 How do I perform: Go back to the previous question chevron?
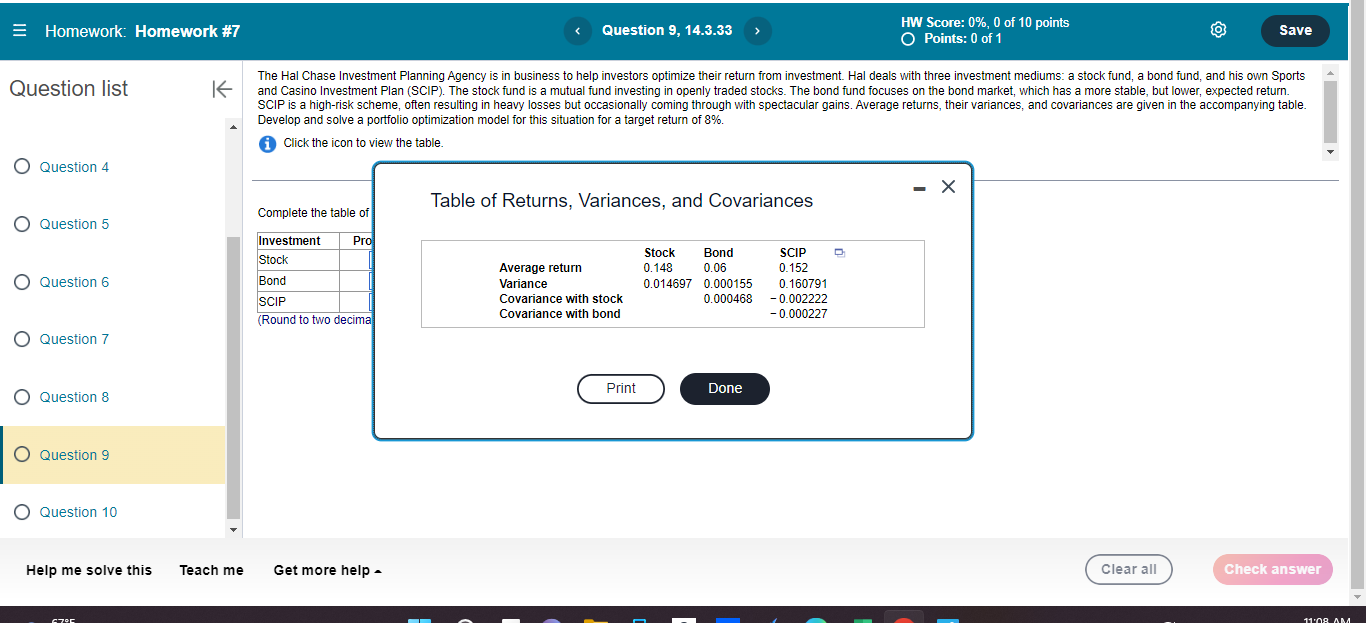[577, 30]
